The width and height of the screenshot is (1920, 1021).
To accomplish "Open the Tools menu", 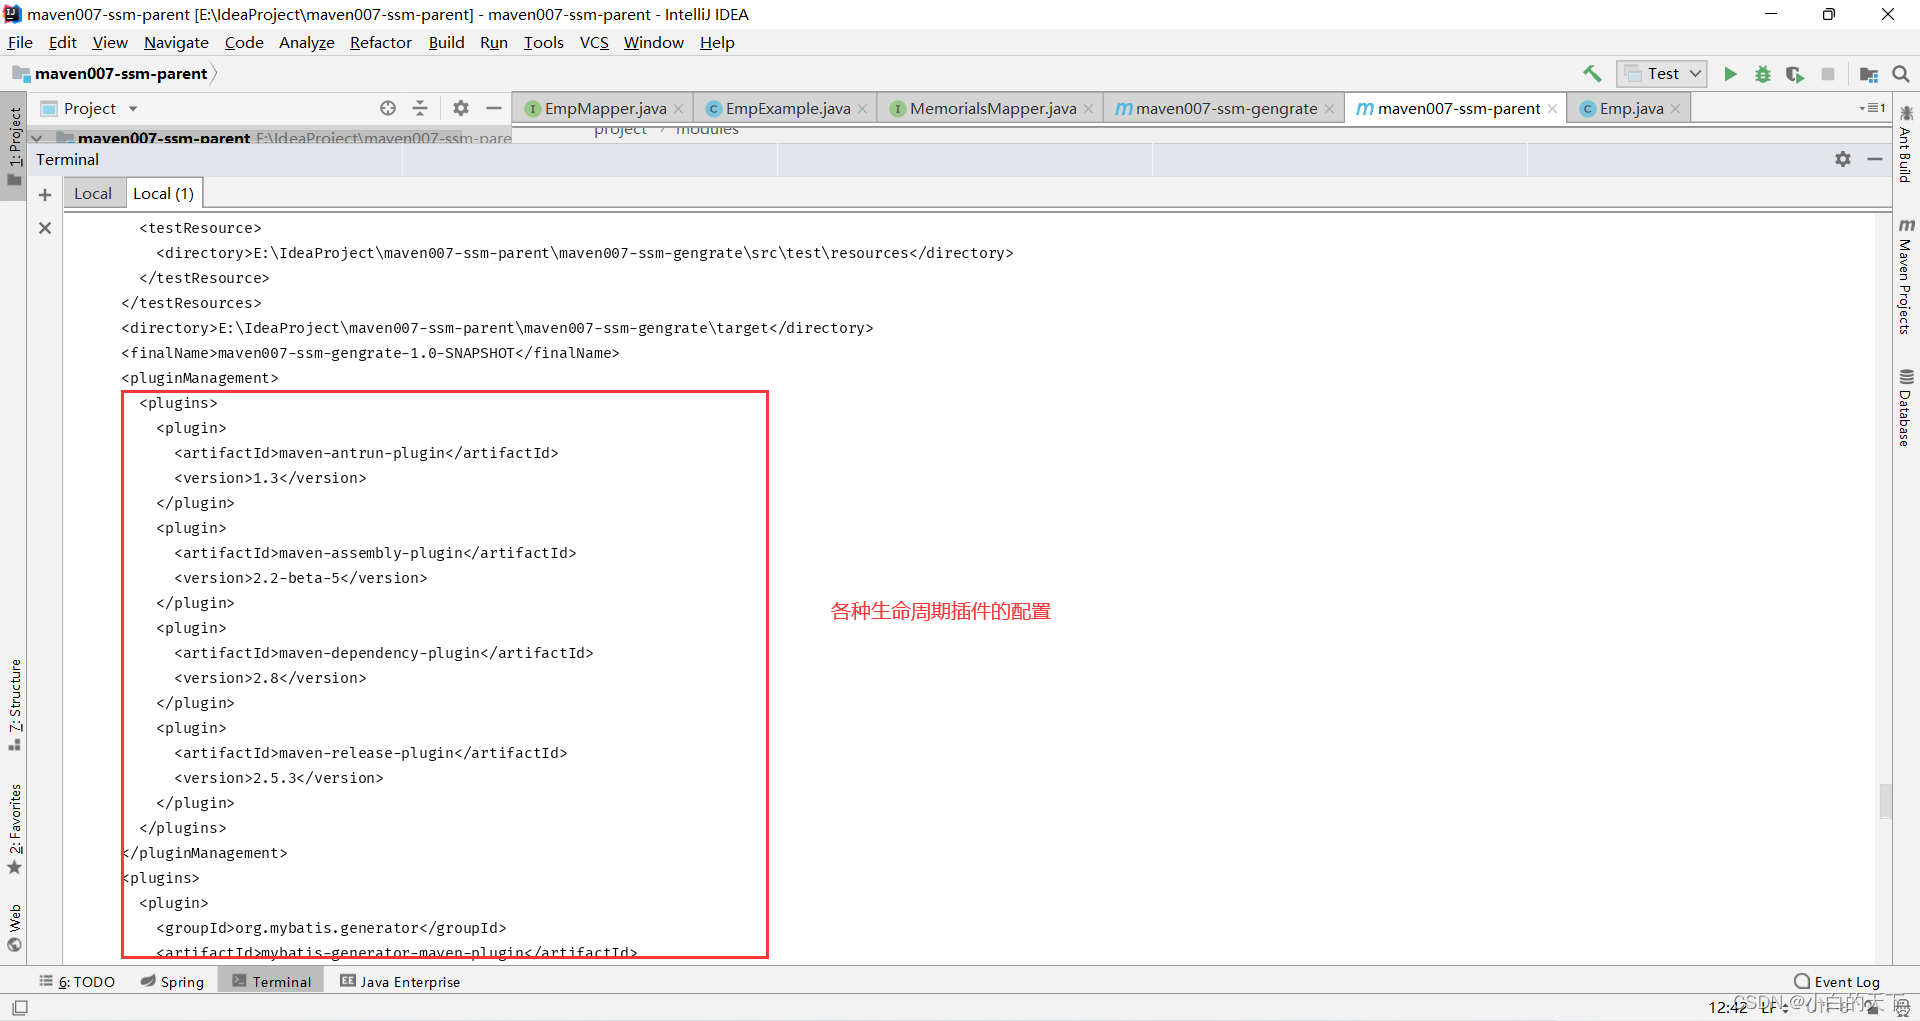I will [543, 42].
